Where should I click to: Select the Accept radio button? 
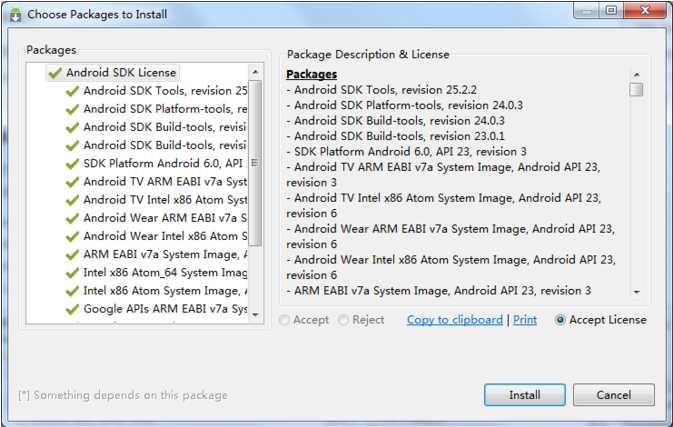tap(284, 320)
